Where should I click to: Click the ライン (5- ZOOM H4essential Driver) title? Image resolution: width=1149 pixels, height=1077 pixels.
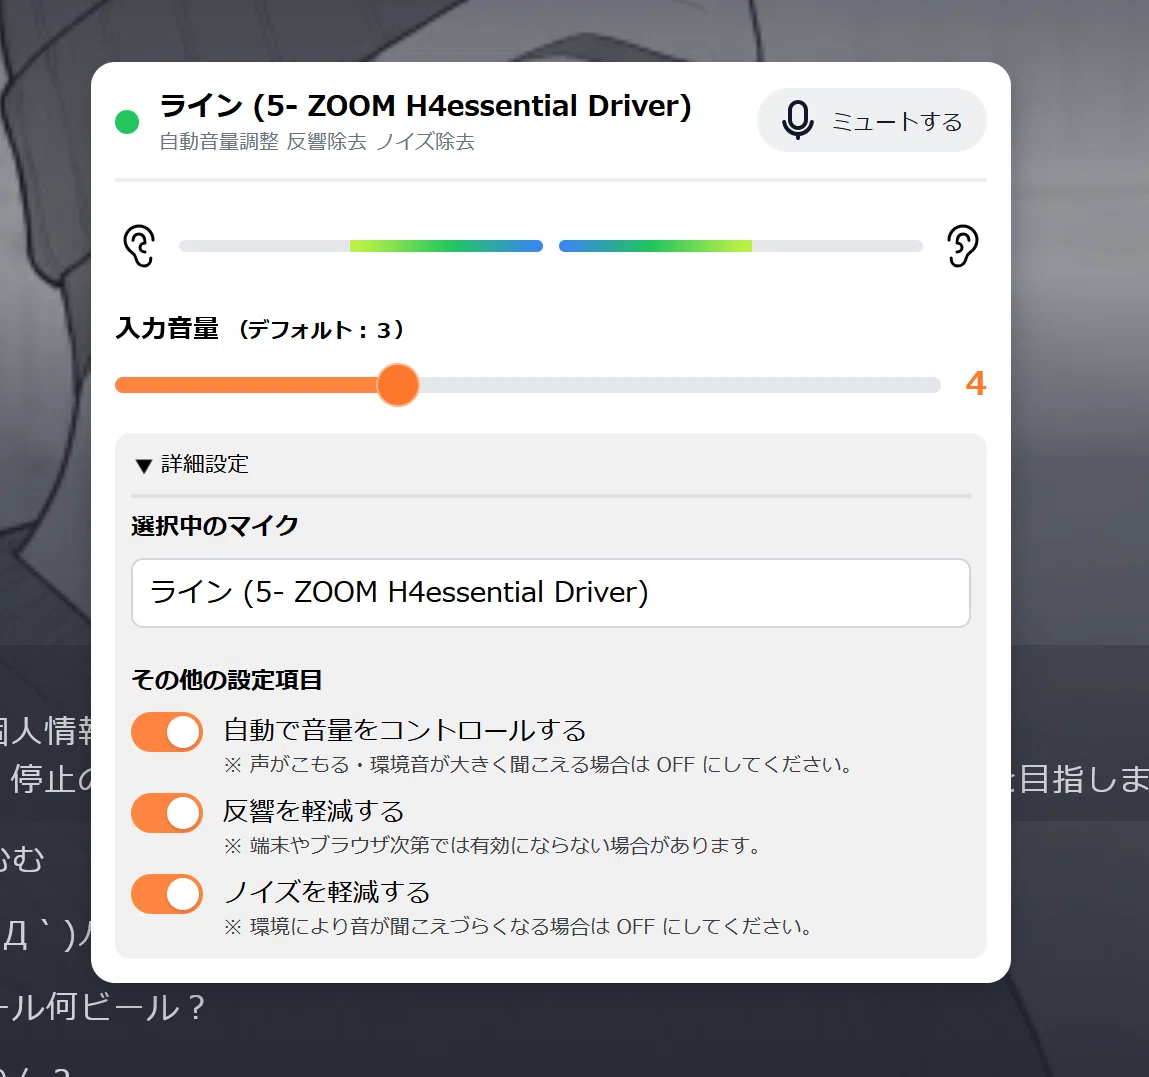pos(425,106)
